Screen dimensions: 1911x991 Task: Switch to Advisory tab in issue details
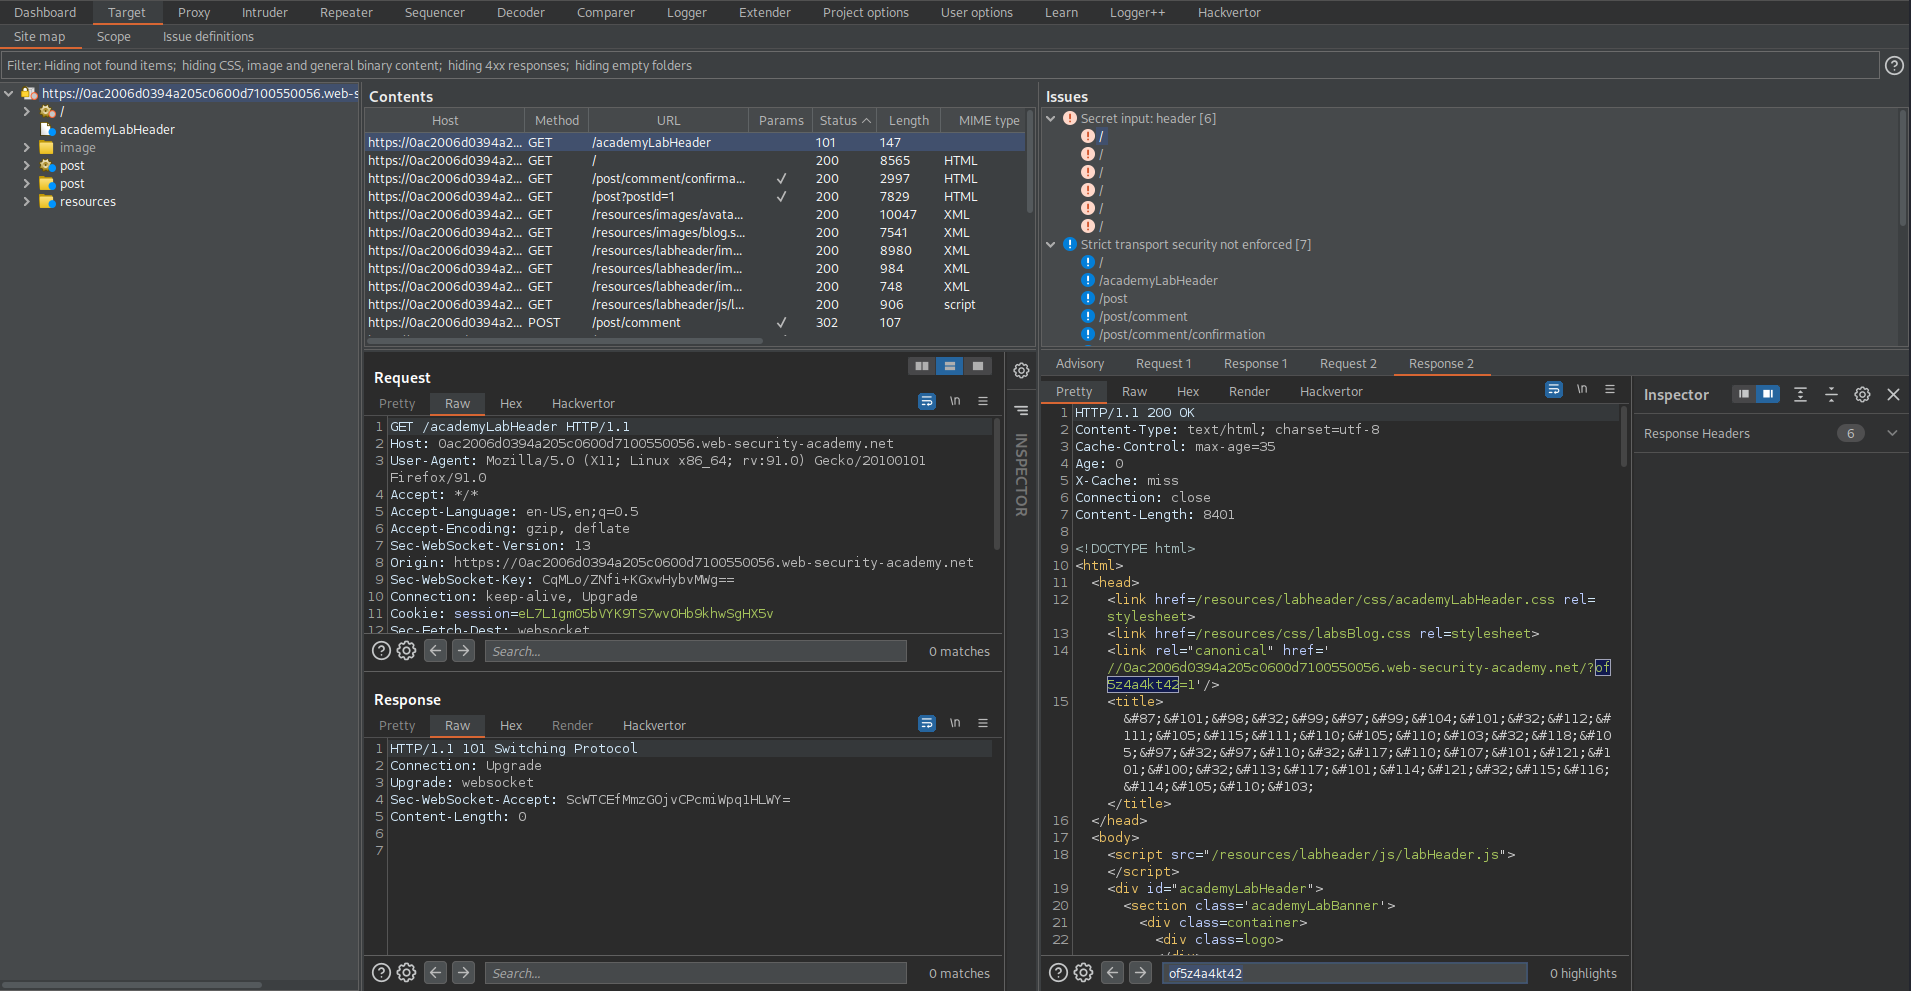1080,363
